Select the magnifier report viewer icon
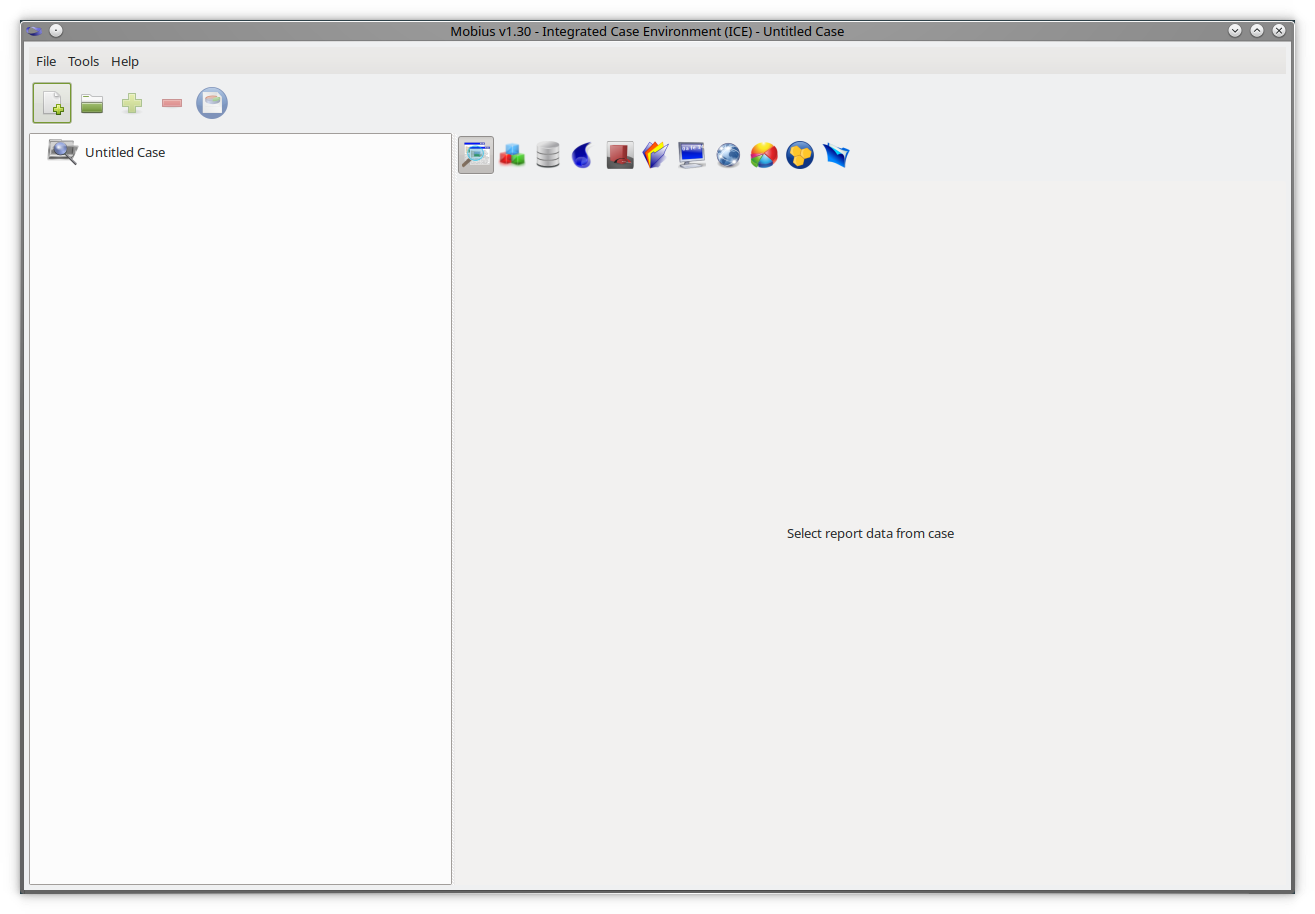This screenshot has height=914, width=1315. 476,155
